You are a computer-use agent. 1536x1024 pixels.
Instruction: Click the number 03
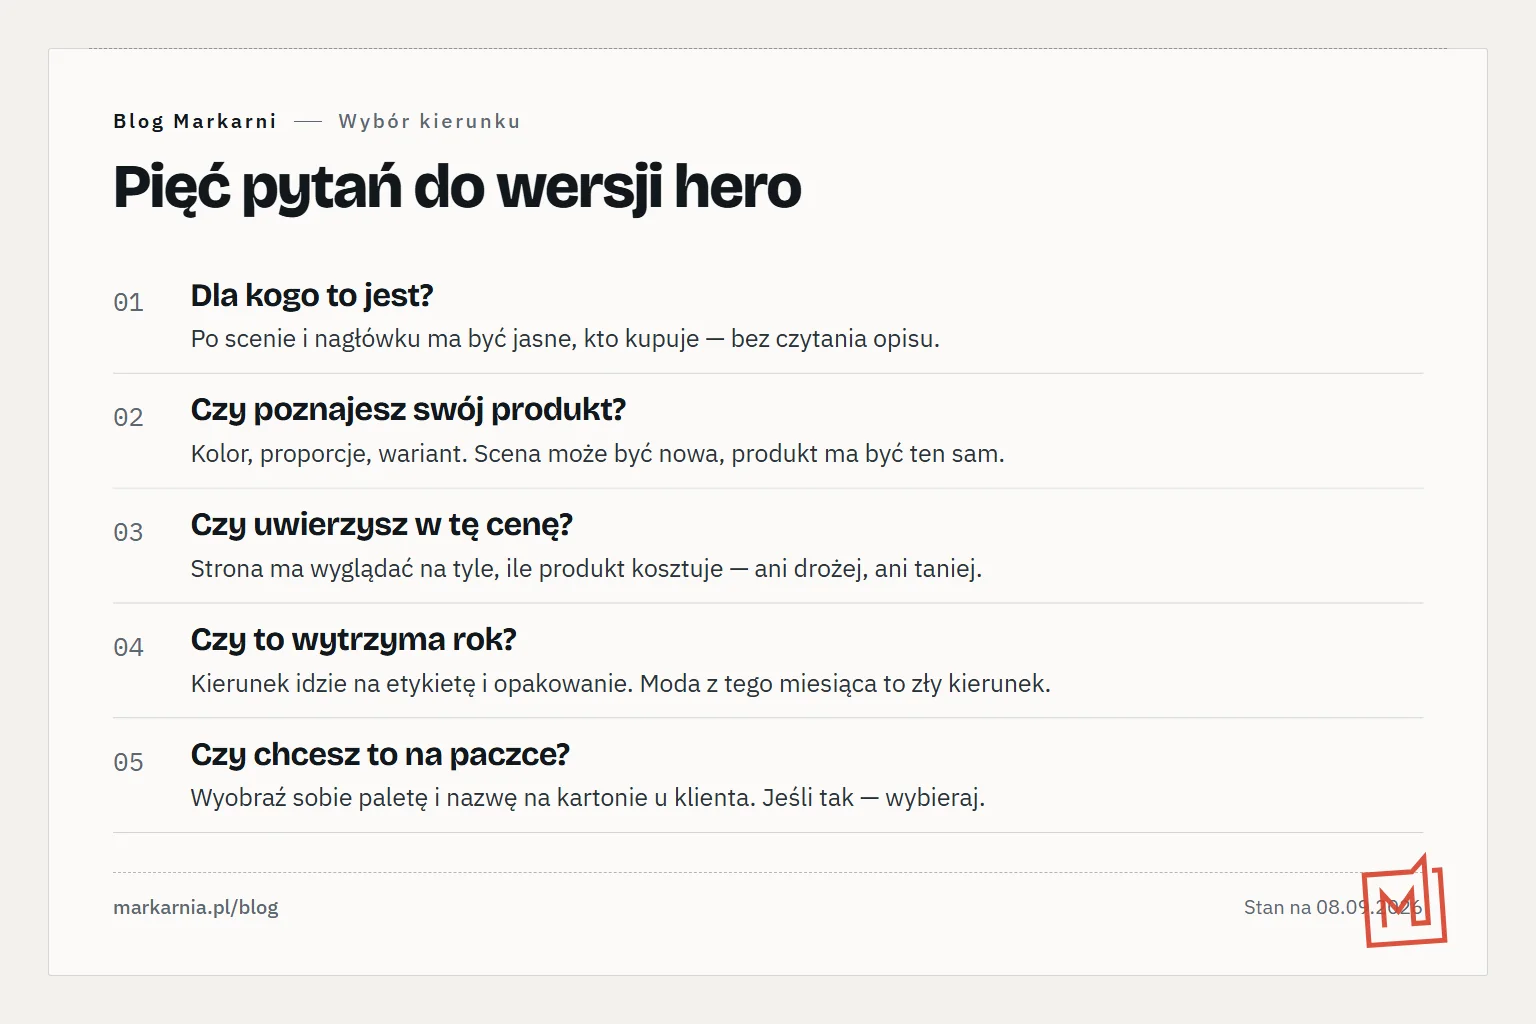click(128, 532)
